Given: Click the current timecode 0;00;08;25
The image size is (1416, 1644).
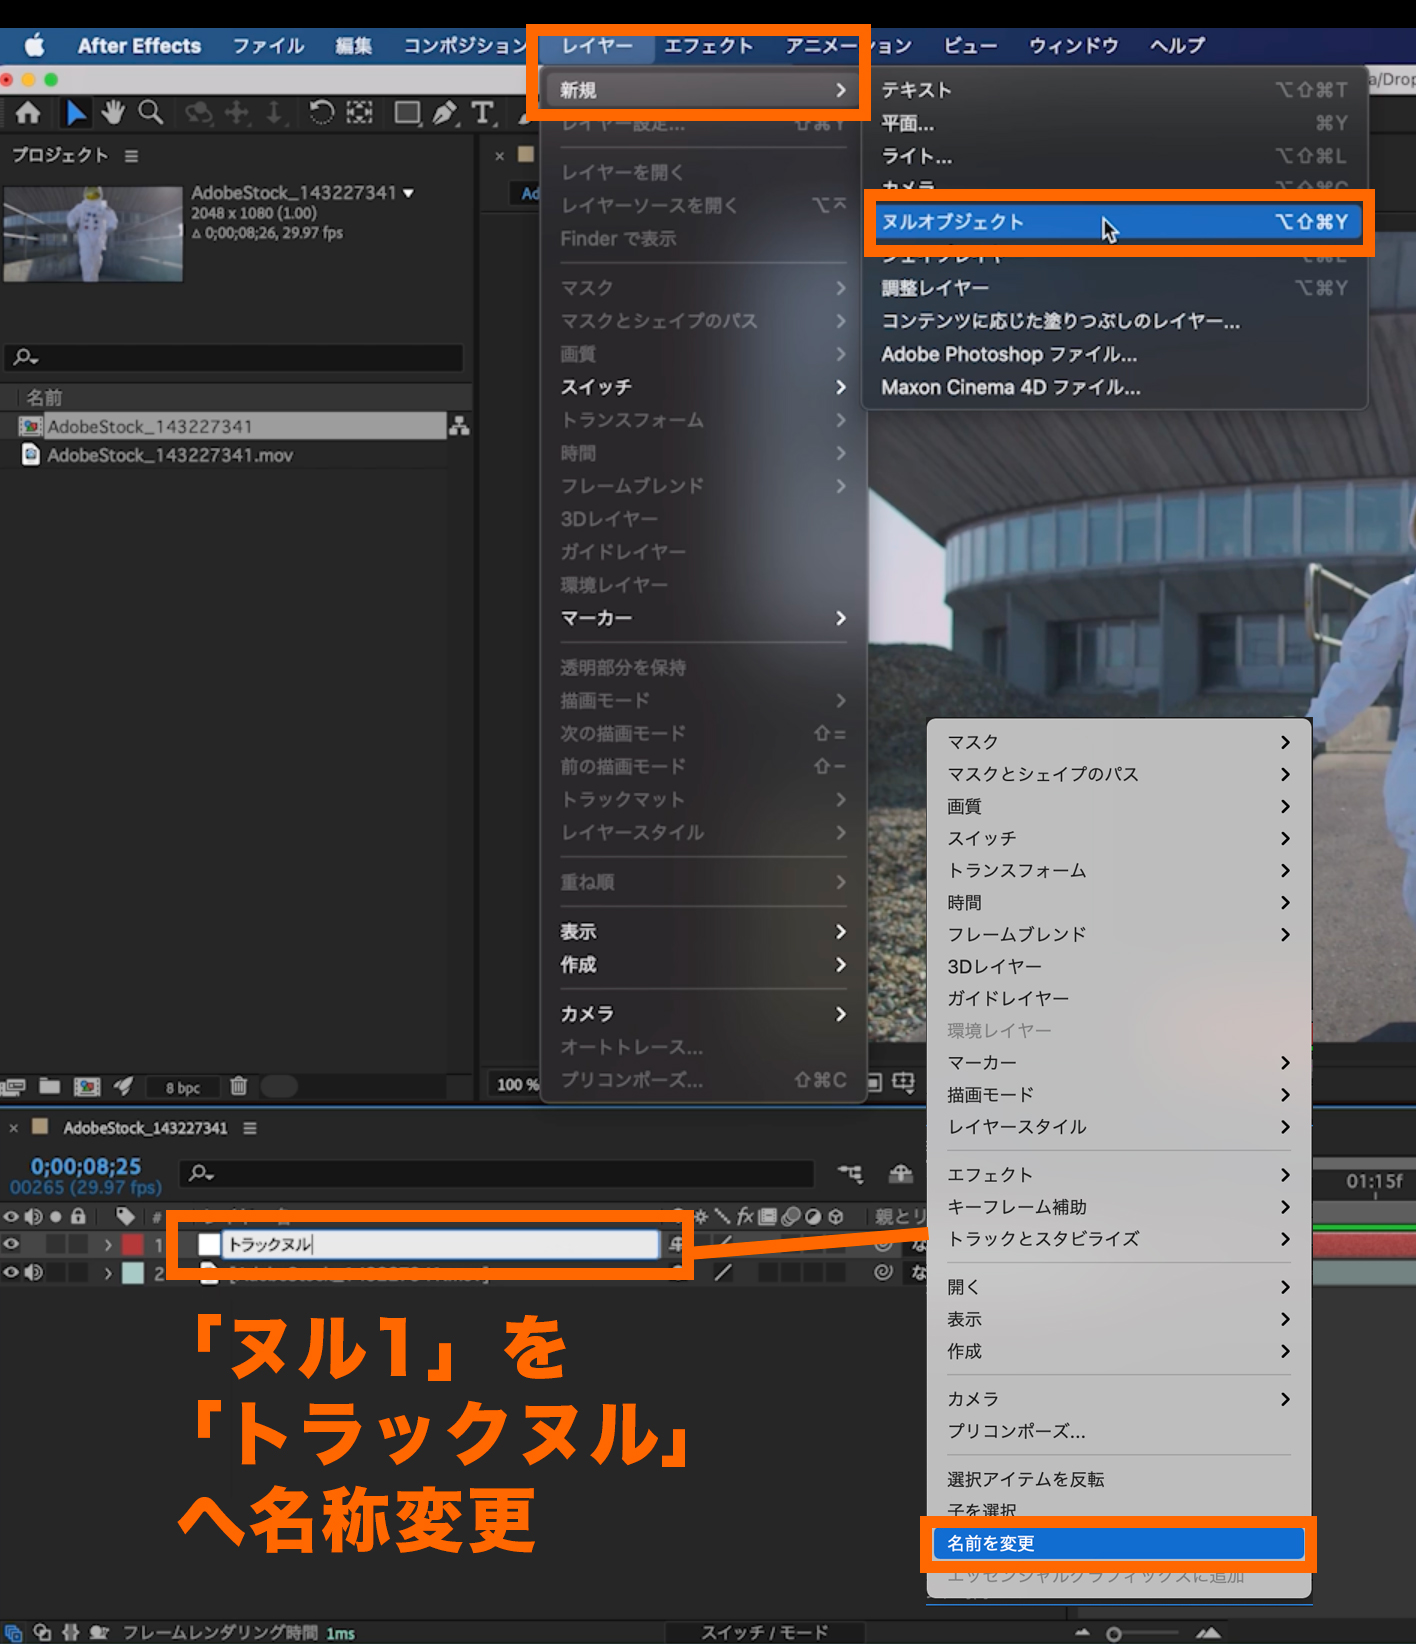Looking at the screenshot, I should [x=86, y=1166].
